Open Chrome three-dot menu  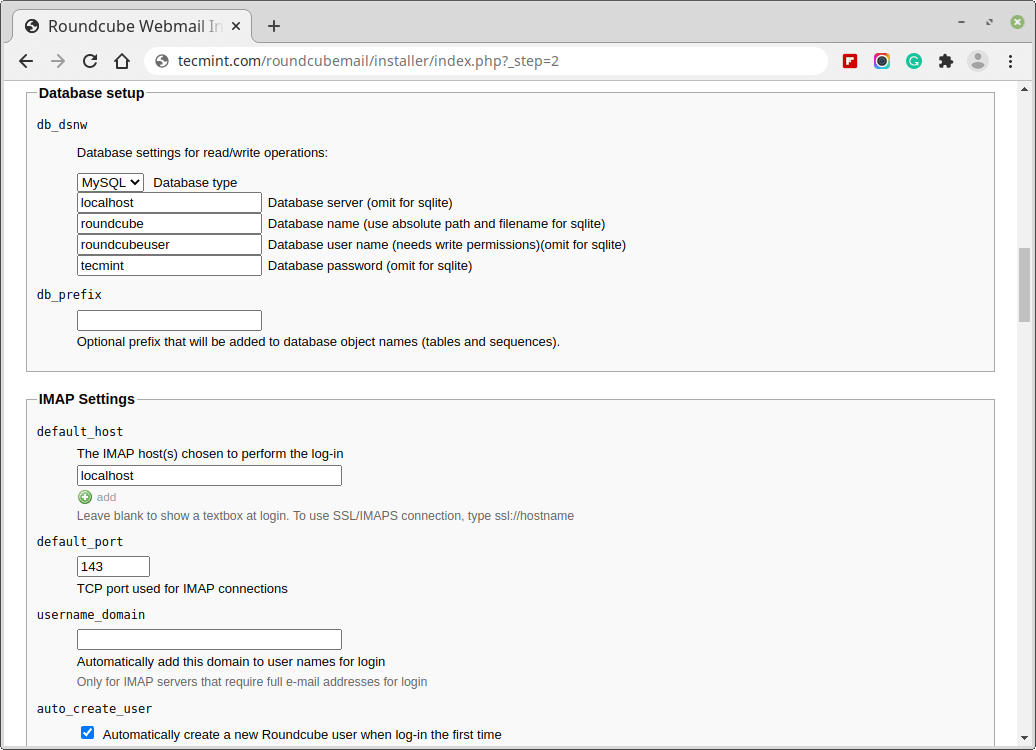pos(1010,61)
